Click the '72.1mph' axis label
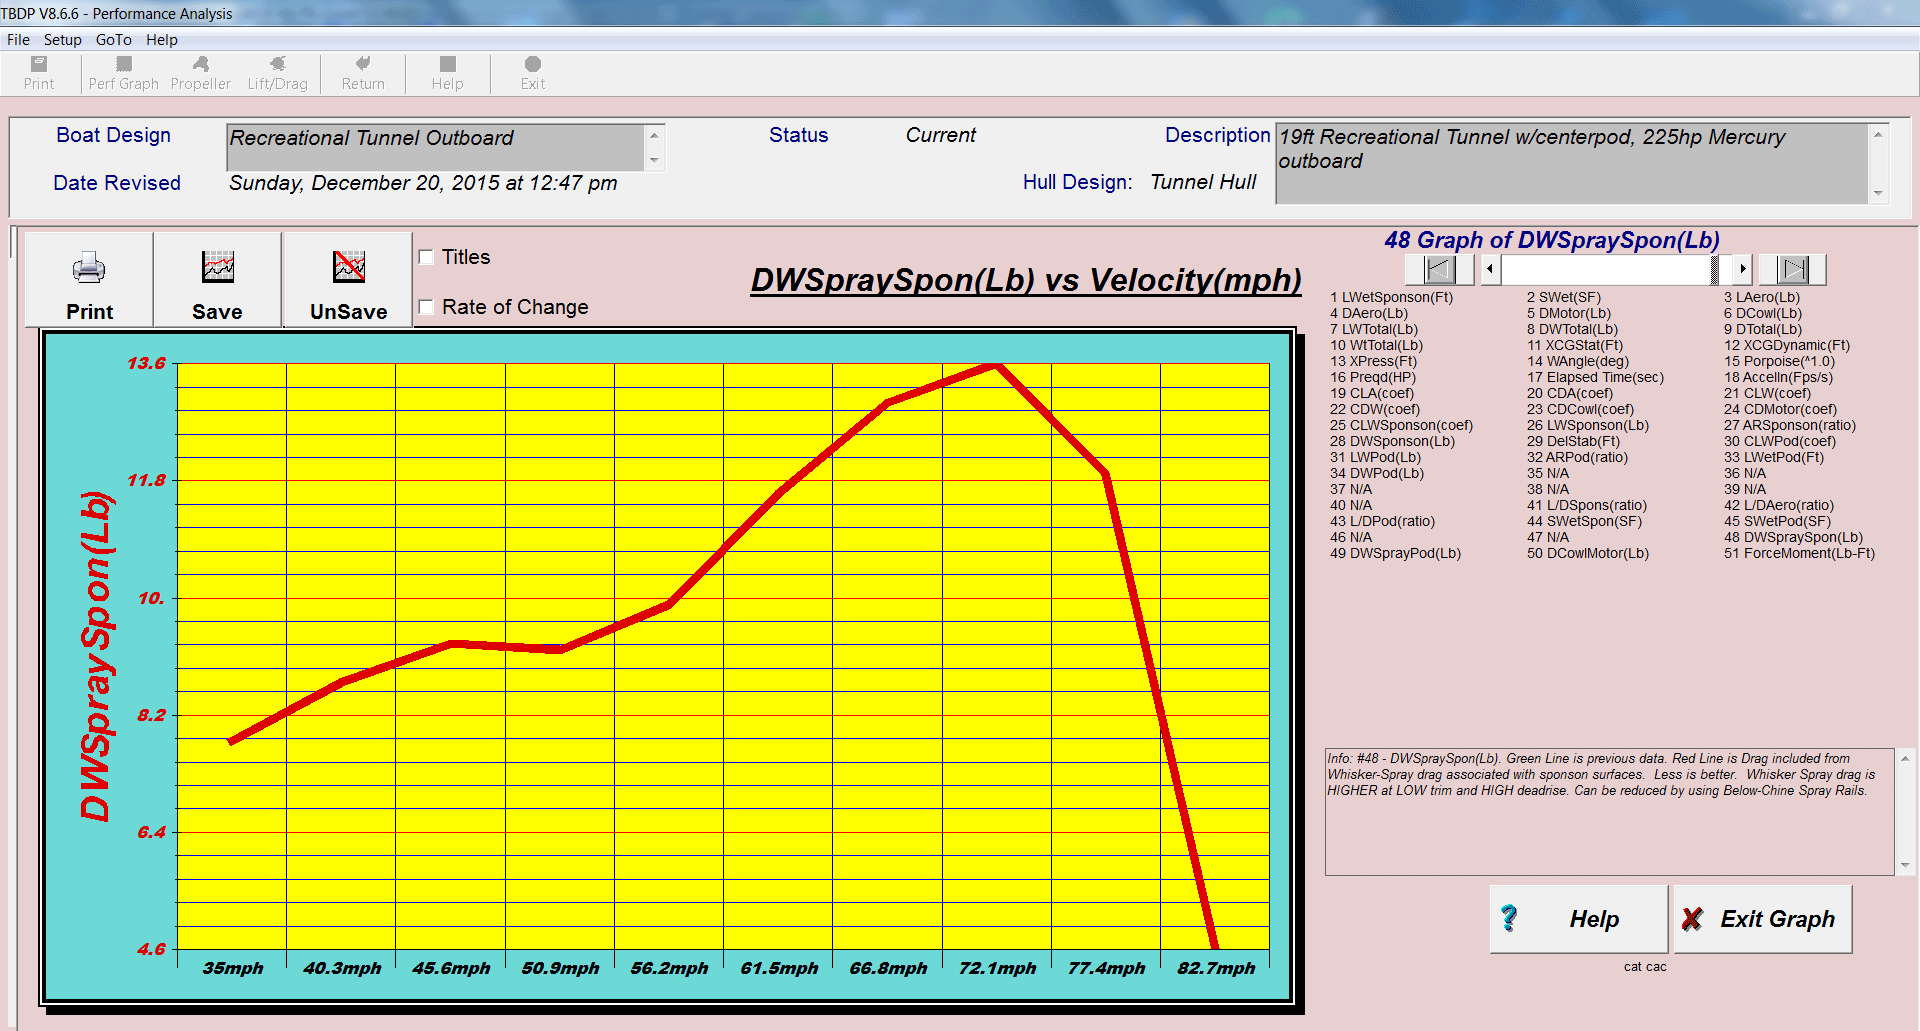Viewport: 1920px width, 1031px height. [x=997, y=968]
